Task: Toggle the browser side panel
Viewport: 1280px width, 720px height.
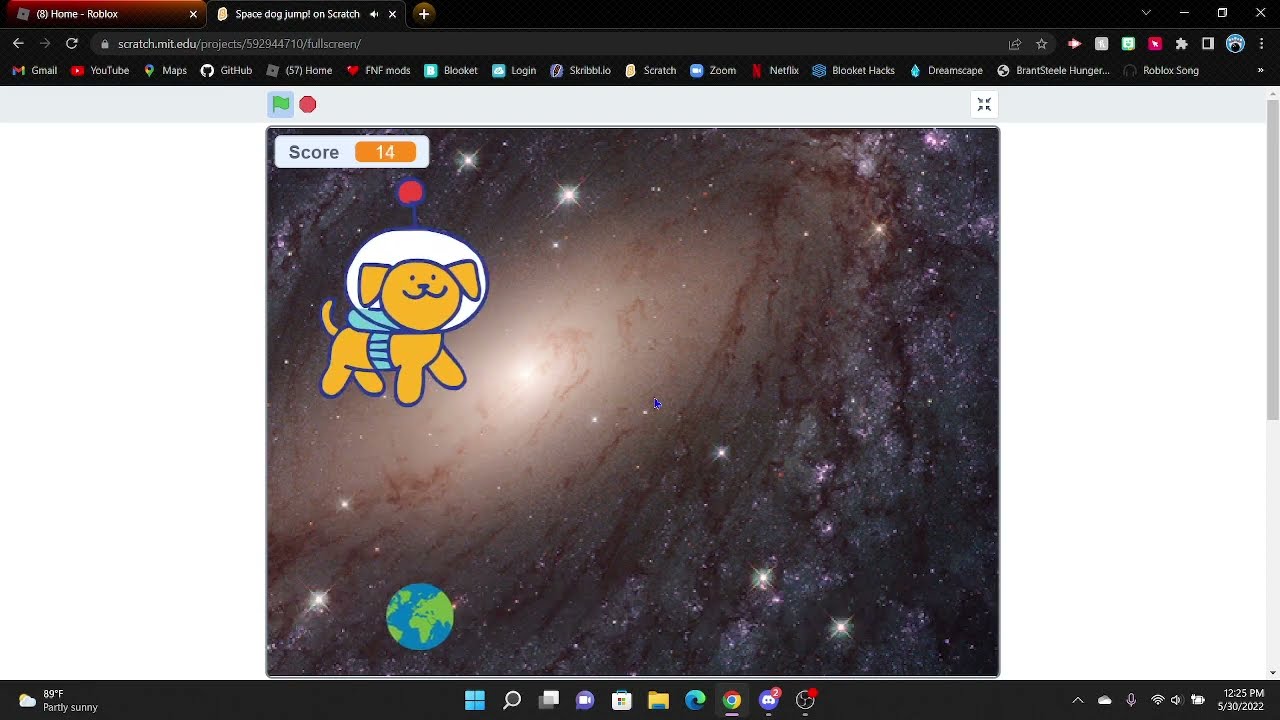Action: coord(1208,44)
